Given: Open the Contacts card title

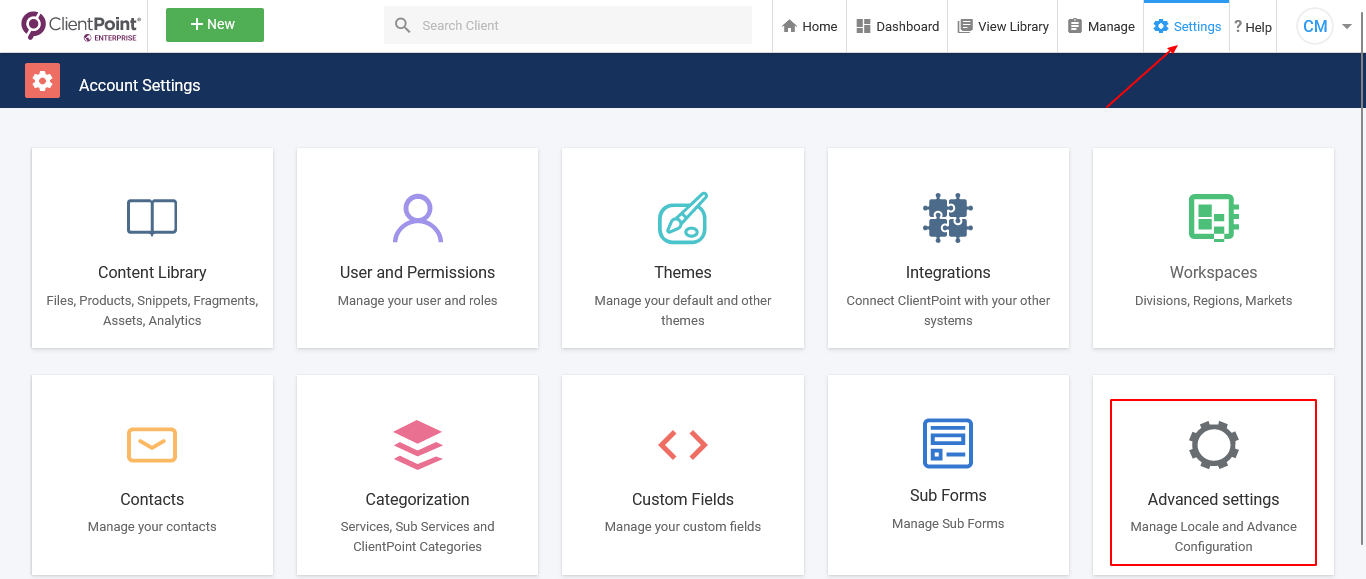Looking at the screenshot, I should tap(152, 499).
